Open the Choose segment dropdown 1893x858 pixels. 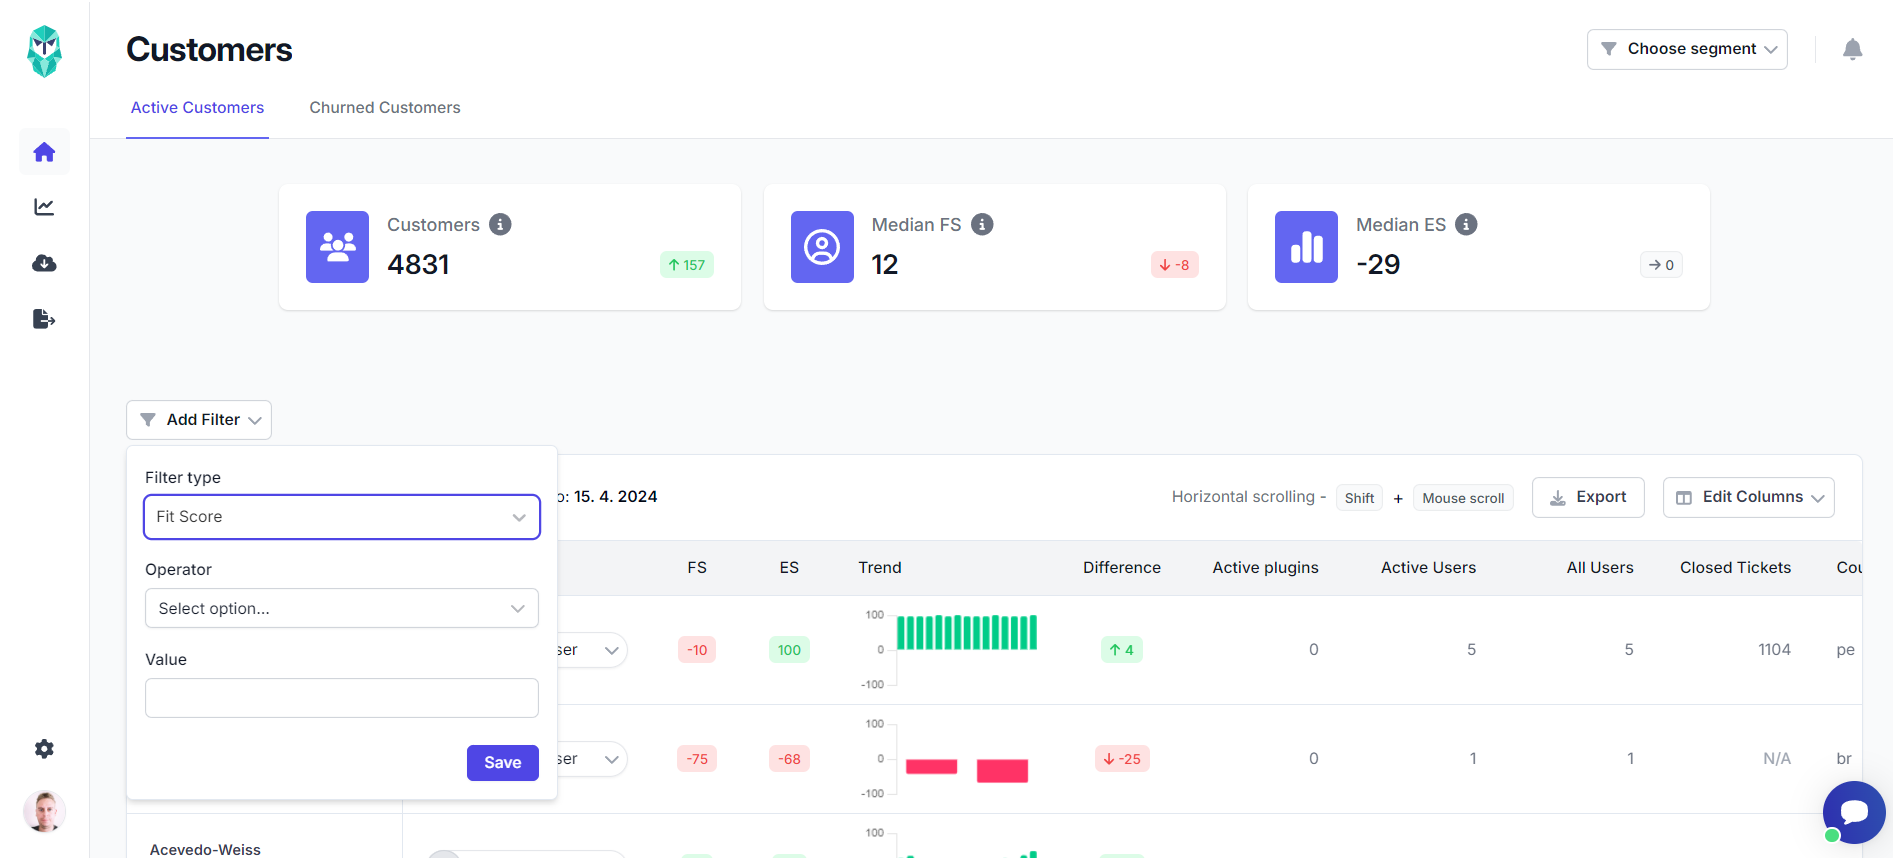pos(1687,49)
